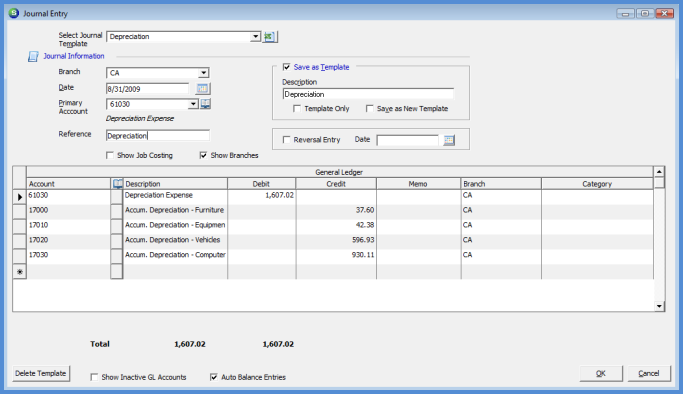This screenshot has height=394, width=683.
Task: Click the account cell 17010
Action: point(68,227)
